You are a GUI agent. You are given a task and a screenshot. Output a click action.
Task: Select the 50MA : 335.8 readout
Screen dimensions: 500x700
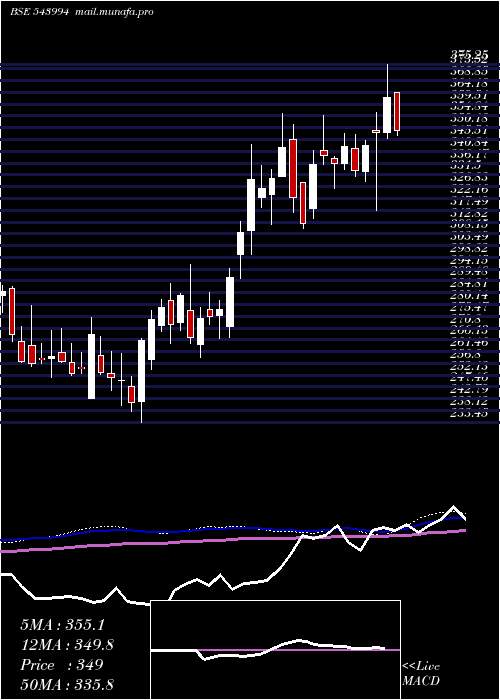[67, 684]
